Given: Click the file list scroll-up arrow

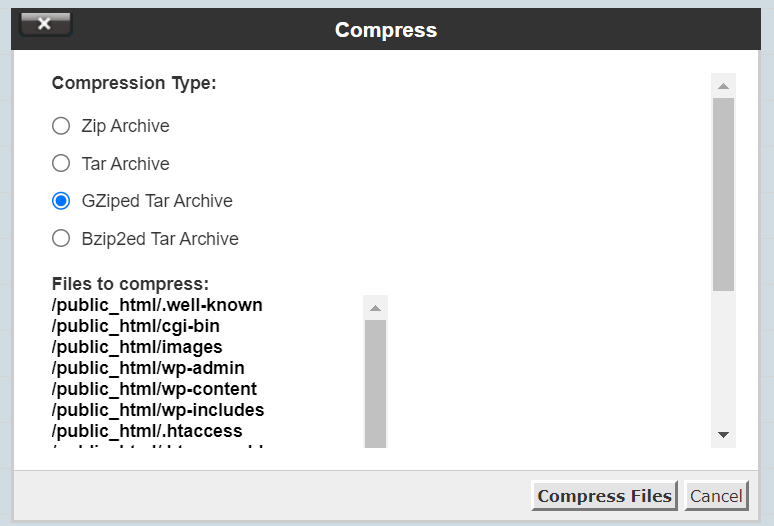Looking at the screenshot, I should pos(375,308).
